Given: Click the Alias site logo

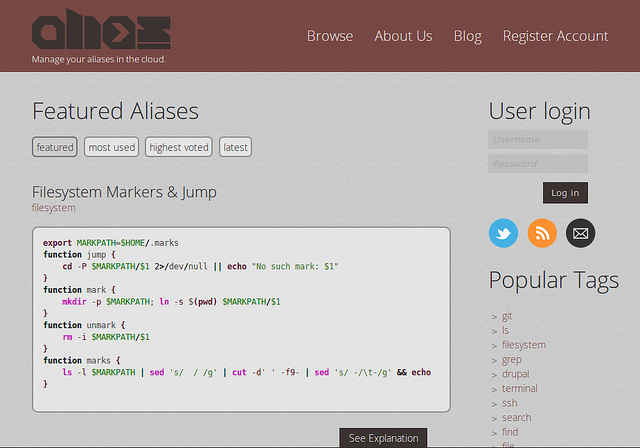Looking at the screenshot, I should coord(101,32).
